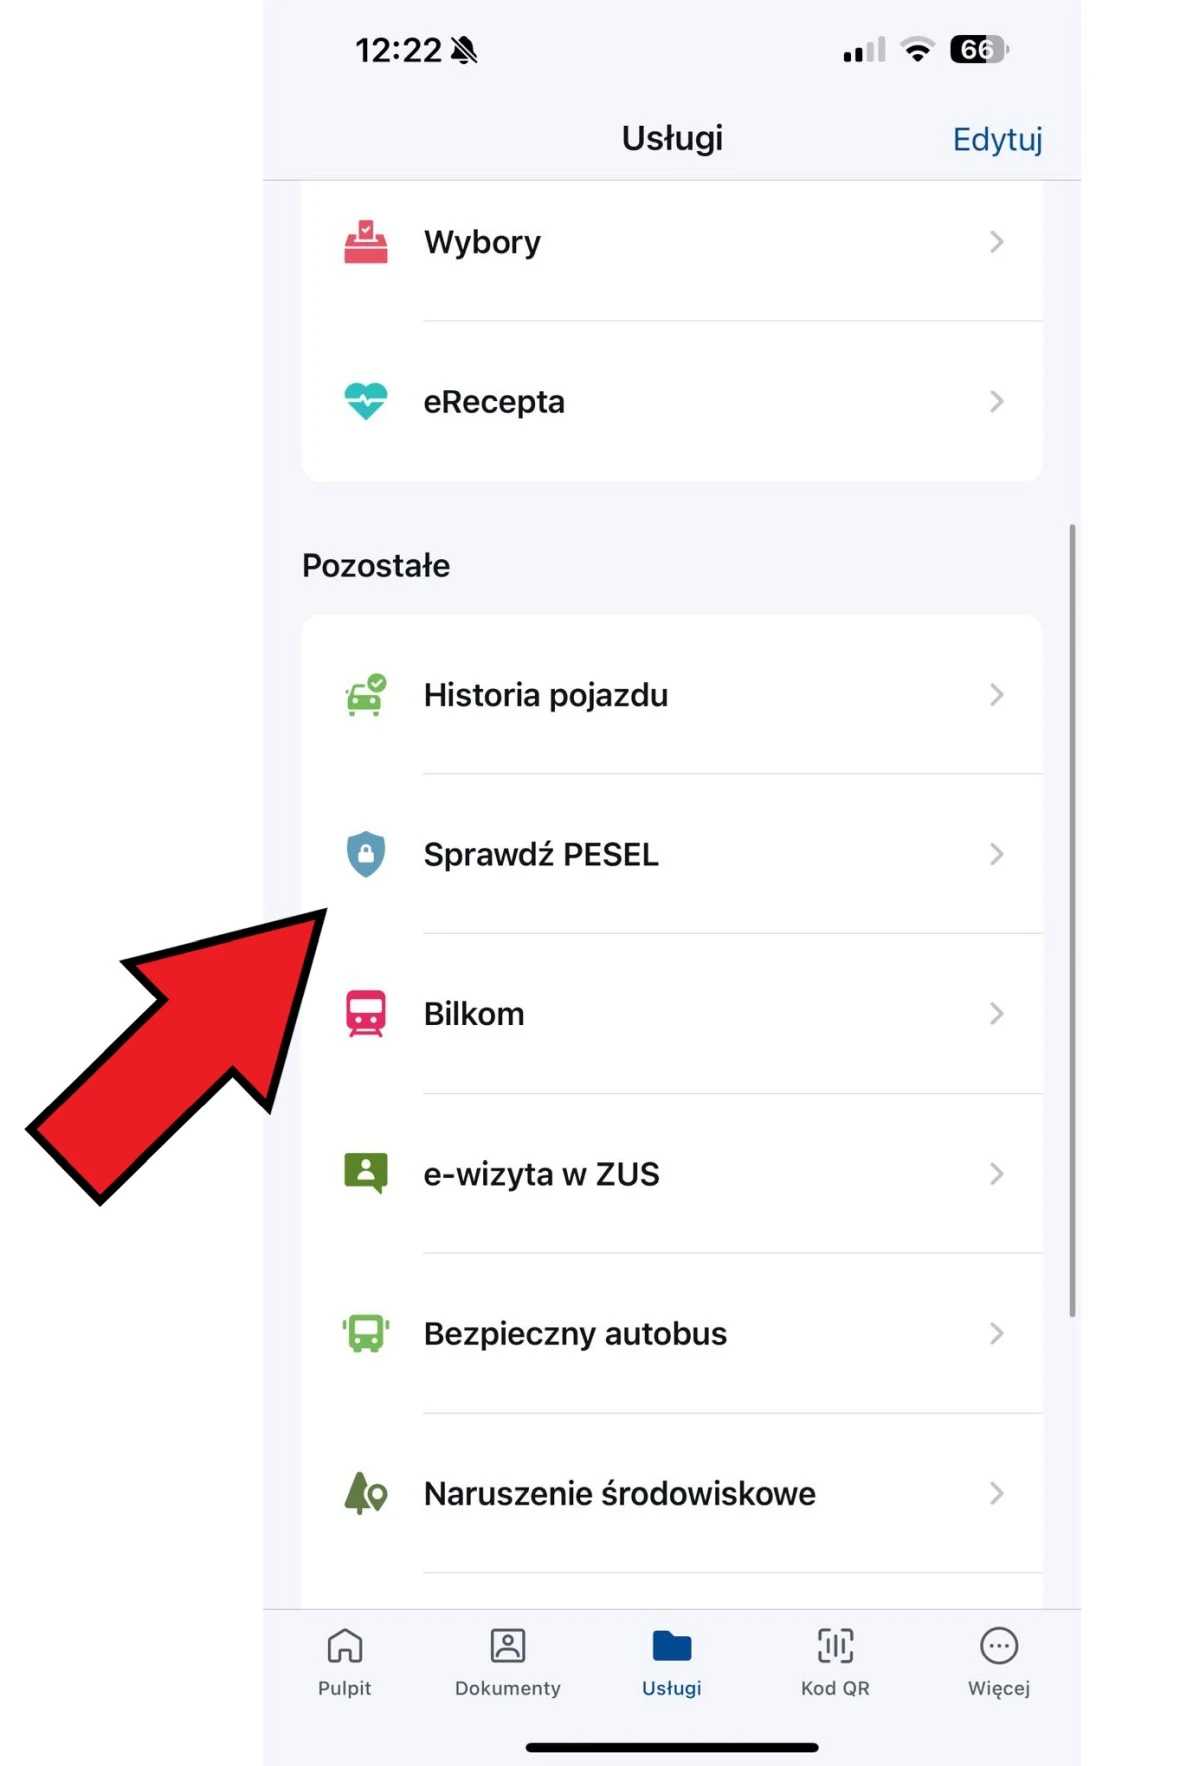Tap the Bezpieczny autobus bus icon
This screenshot has width=1200, height=1766.
(x=366, y=1333)
